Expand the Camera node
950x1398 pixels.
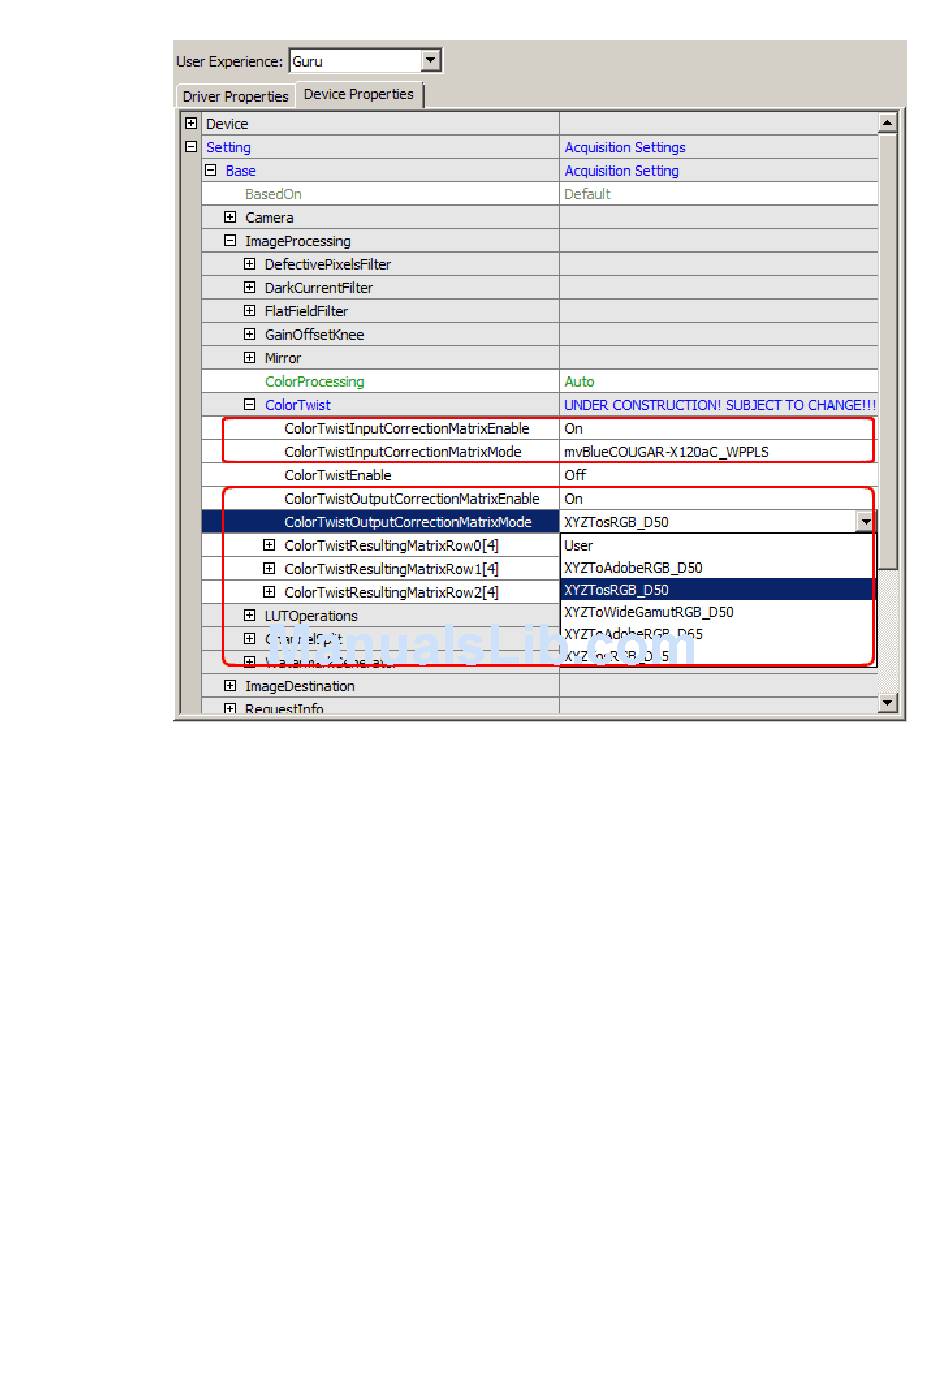tap(230, 217)
